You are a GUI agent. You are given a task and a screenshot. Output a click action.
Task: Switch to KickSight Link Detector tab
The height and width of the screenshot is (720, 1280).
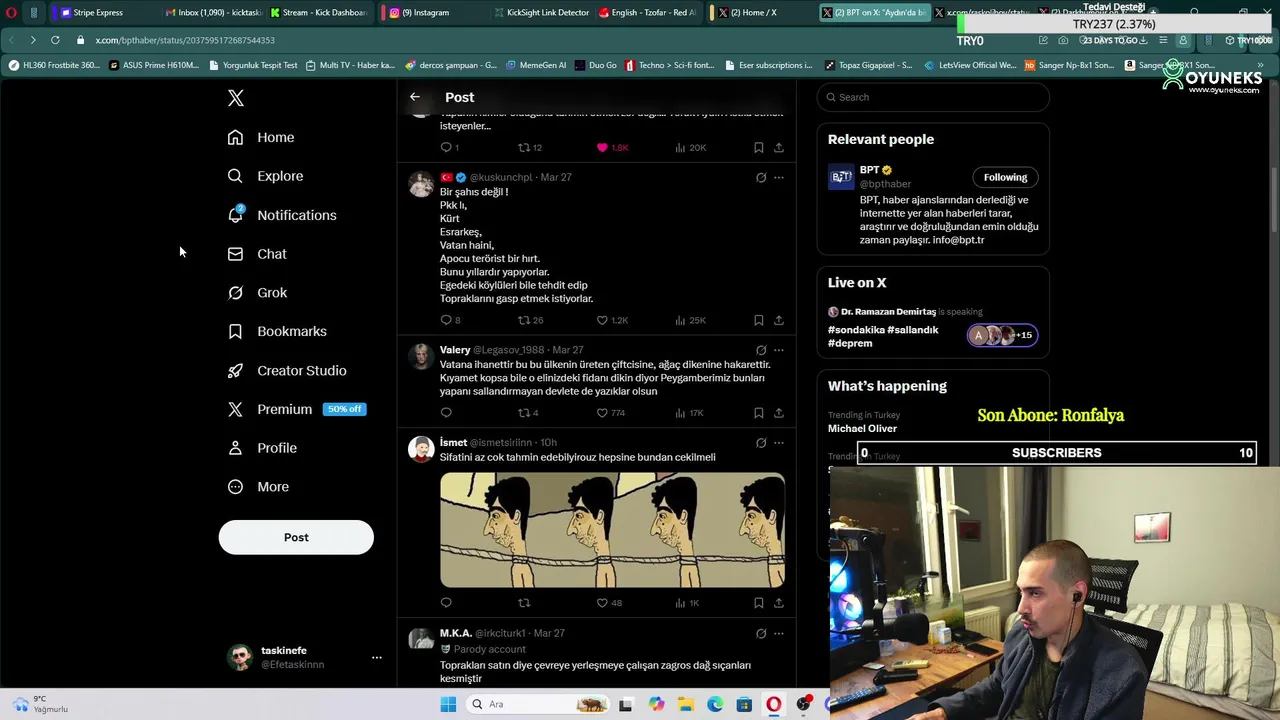pyautogui.click(x=540, y=12)
